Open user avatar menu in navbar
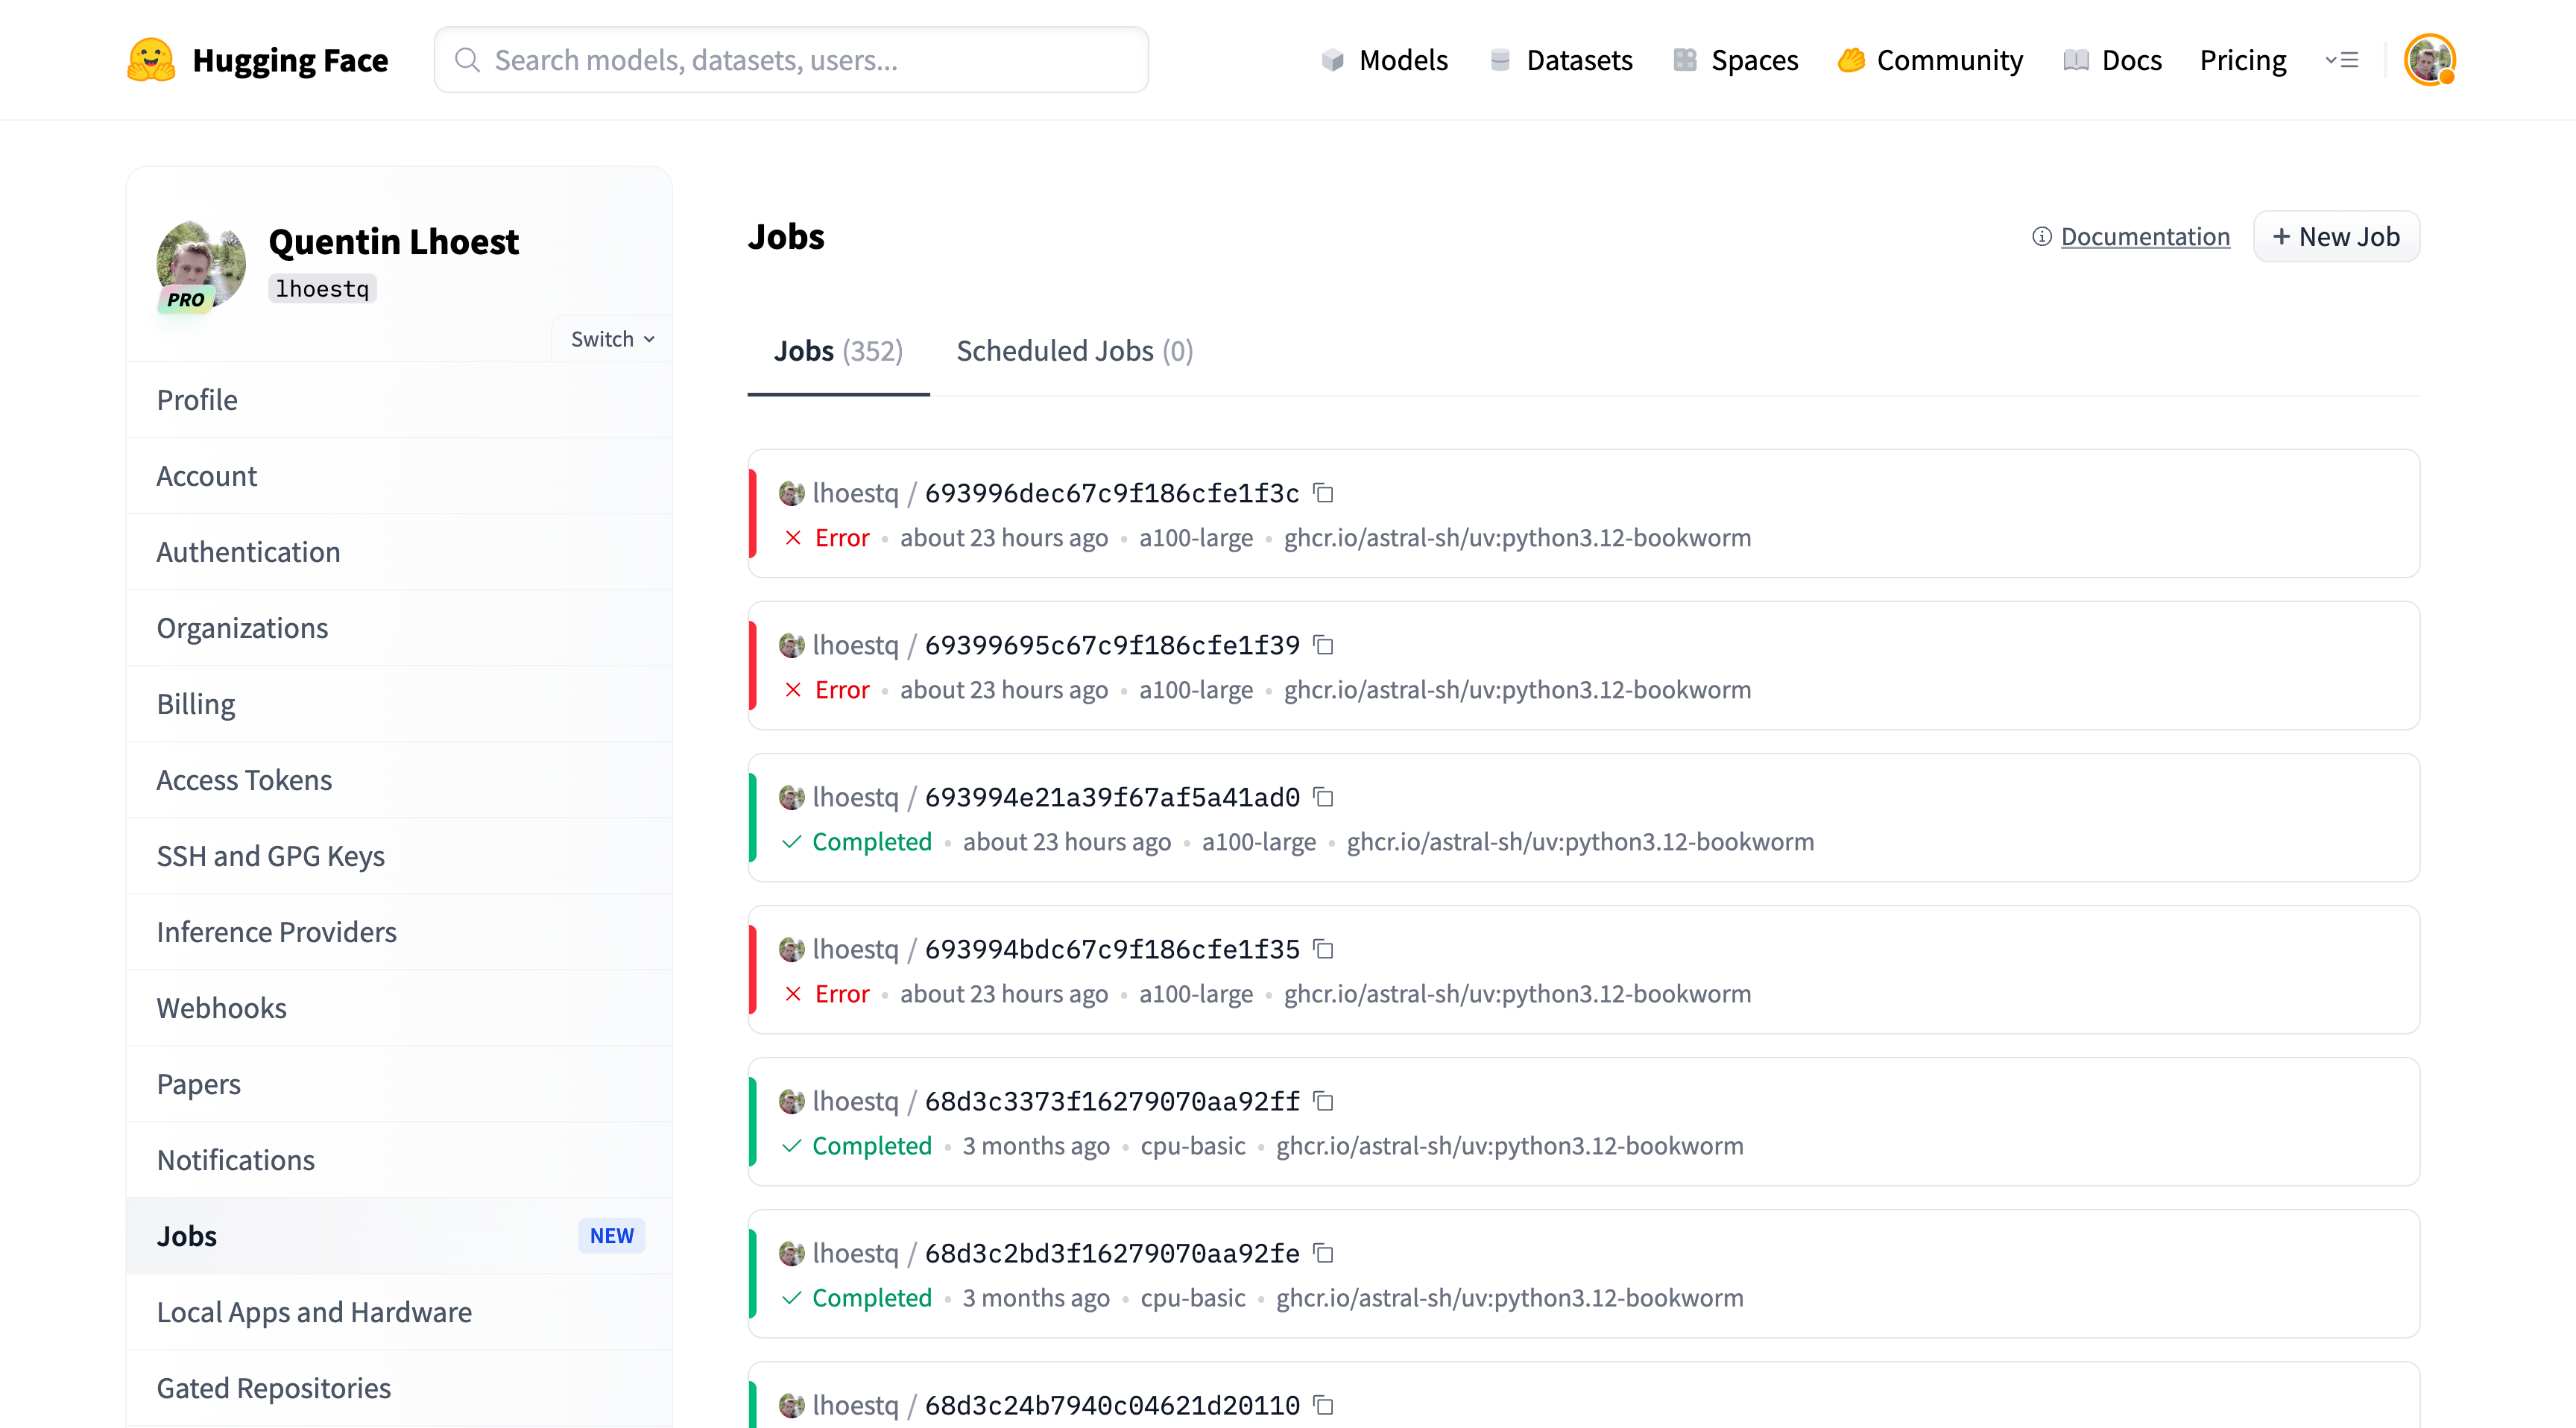This screenshot has height=1428, width=2576. [2429, 60]
